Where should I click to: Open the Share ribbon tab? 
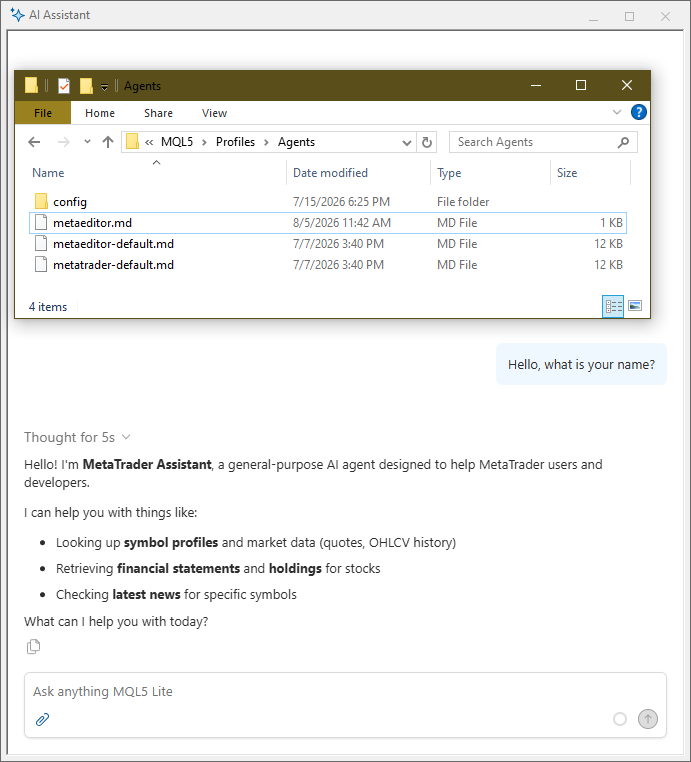point(158,113)
